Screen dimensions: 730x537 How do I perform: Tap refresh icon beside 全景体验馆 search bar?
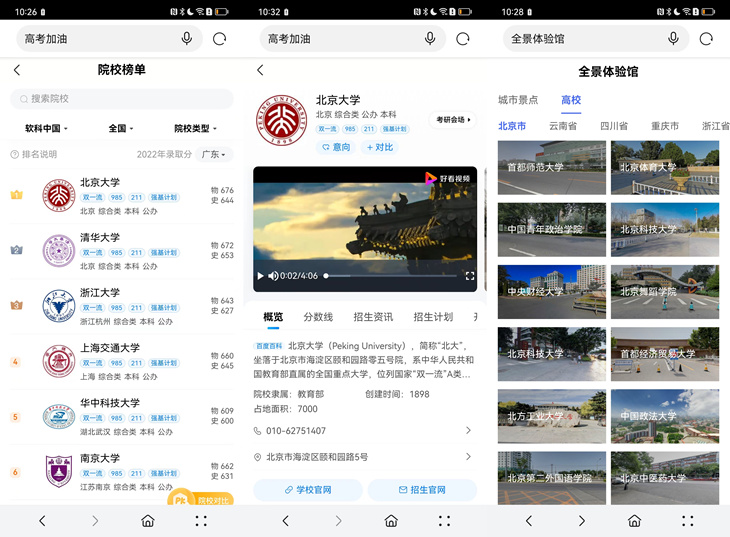(706, 39)
